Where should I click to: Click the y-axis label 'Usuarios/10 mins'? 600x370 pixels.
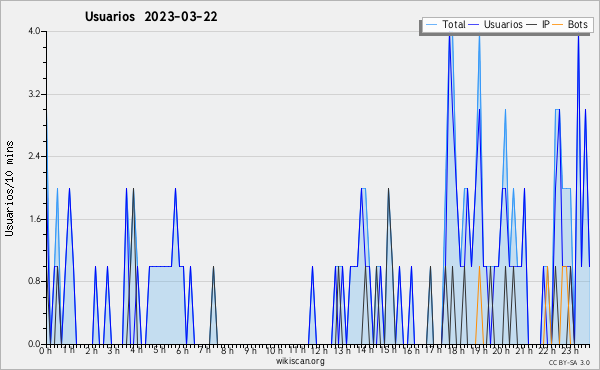tap(9, 188)
